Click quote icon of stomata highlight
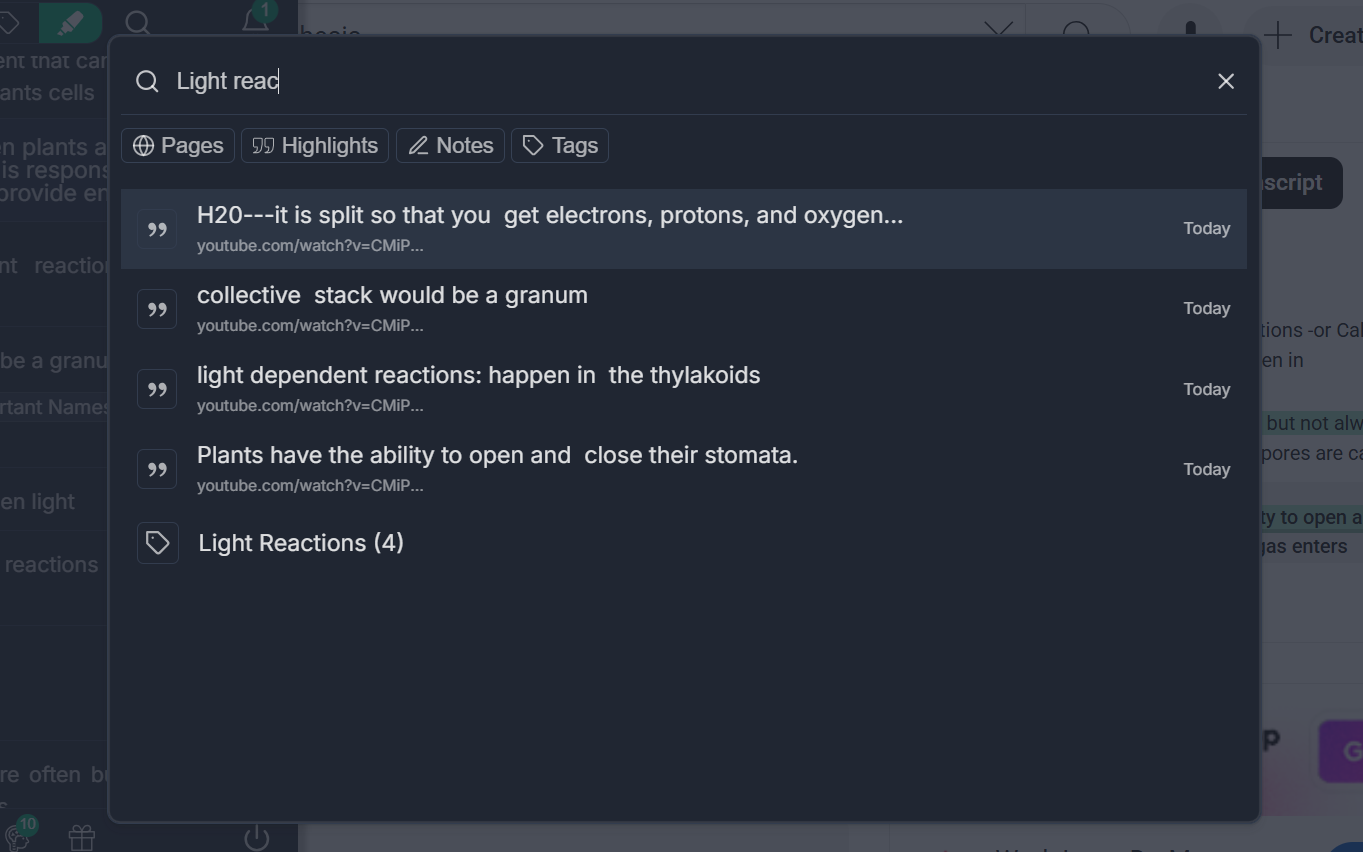Image resolution: width=1363 pixels, height=852 pixels. coord(157,469)
